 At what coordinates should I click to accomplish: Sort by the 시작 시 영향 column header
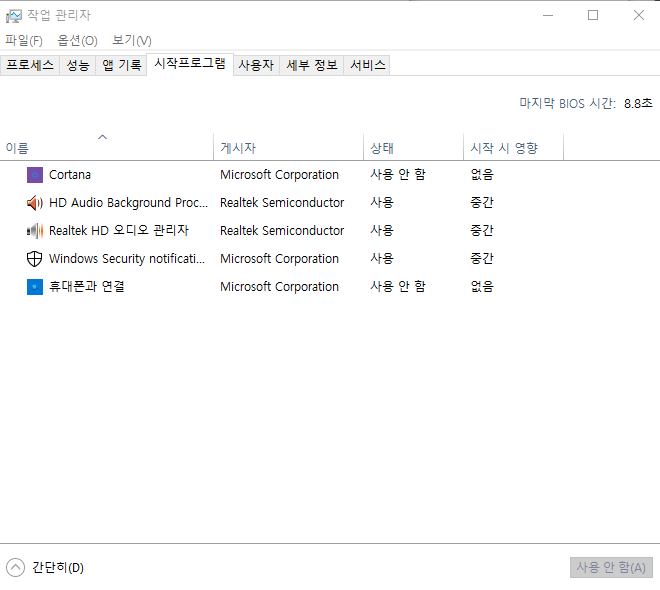coord(513,147)
